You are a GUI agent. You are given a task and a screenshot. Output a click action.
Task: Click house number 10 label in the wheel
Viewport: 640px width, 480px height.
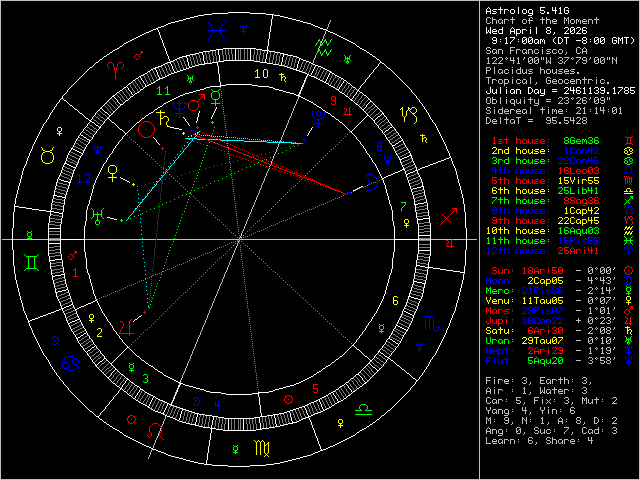262,74
